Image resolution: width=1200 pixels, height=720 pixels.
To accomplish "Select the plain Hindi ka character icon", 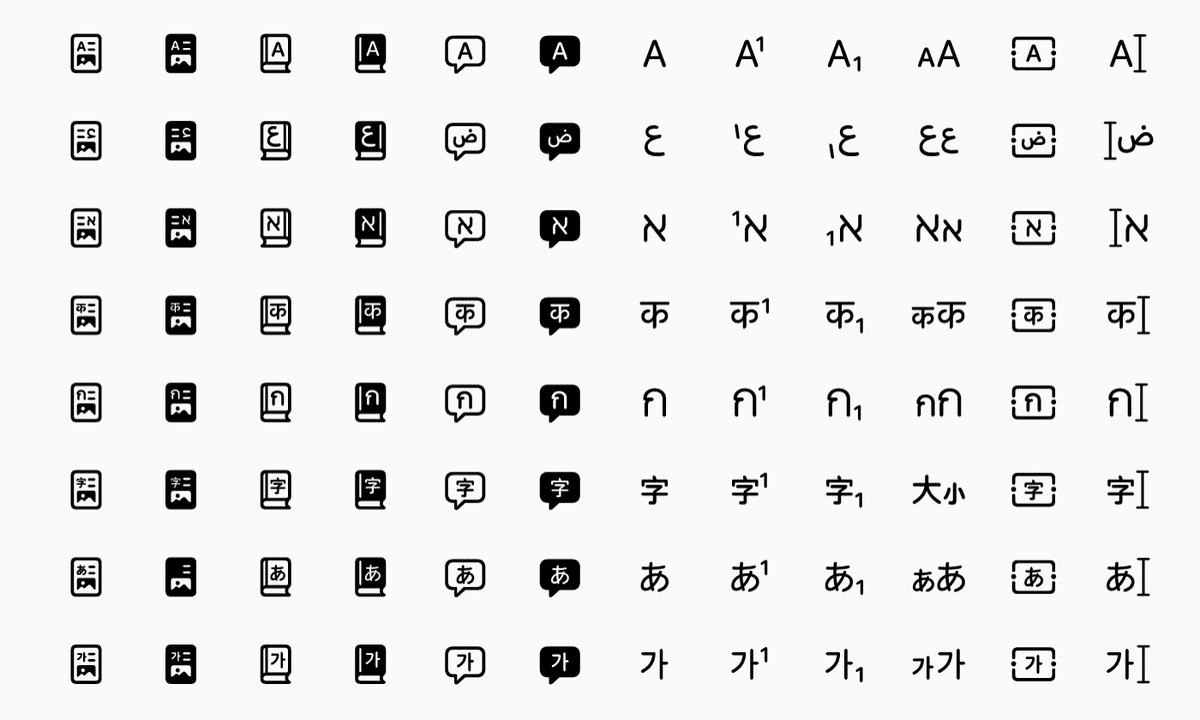I will (654, 316).
